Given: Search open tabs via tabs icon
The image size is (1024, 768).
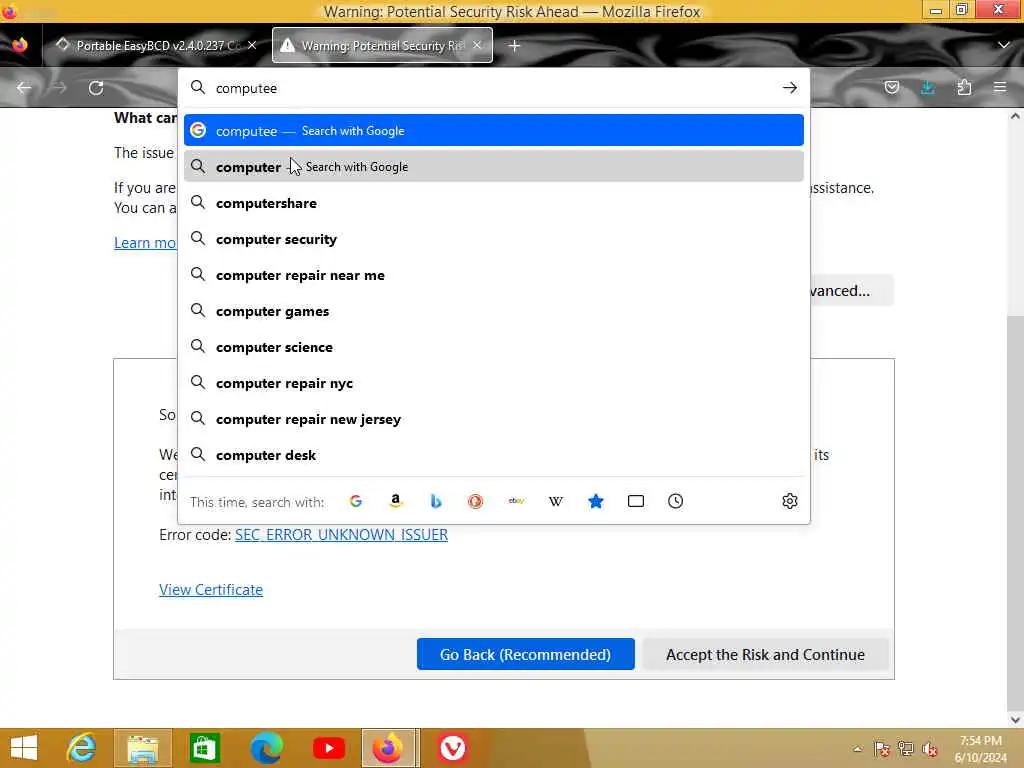Looking at the screenshot, I should (635, 502).
